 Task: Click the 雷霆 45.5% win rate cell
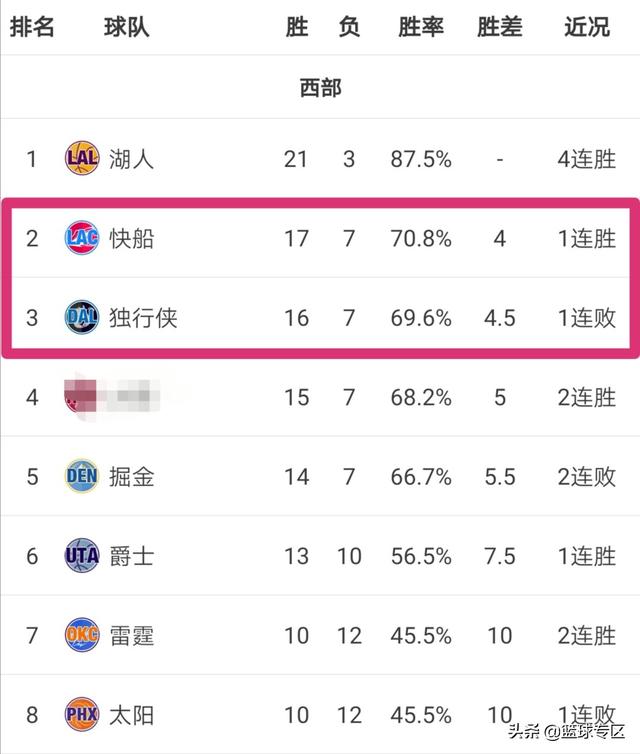coord(421,636)
